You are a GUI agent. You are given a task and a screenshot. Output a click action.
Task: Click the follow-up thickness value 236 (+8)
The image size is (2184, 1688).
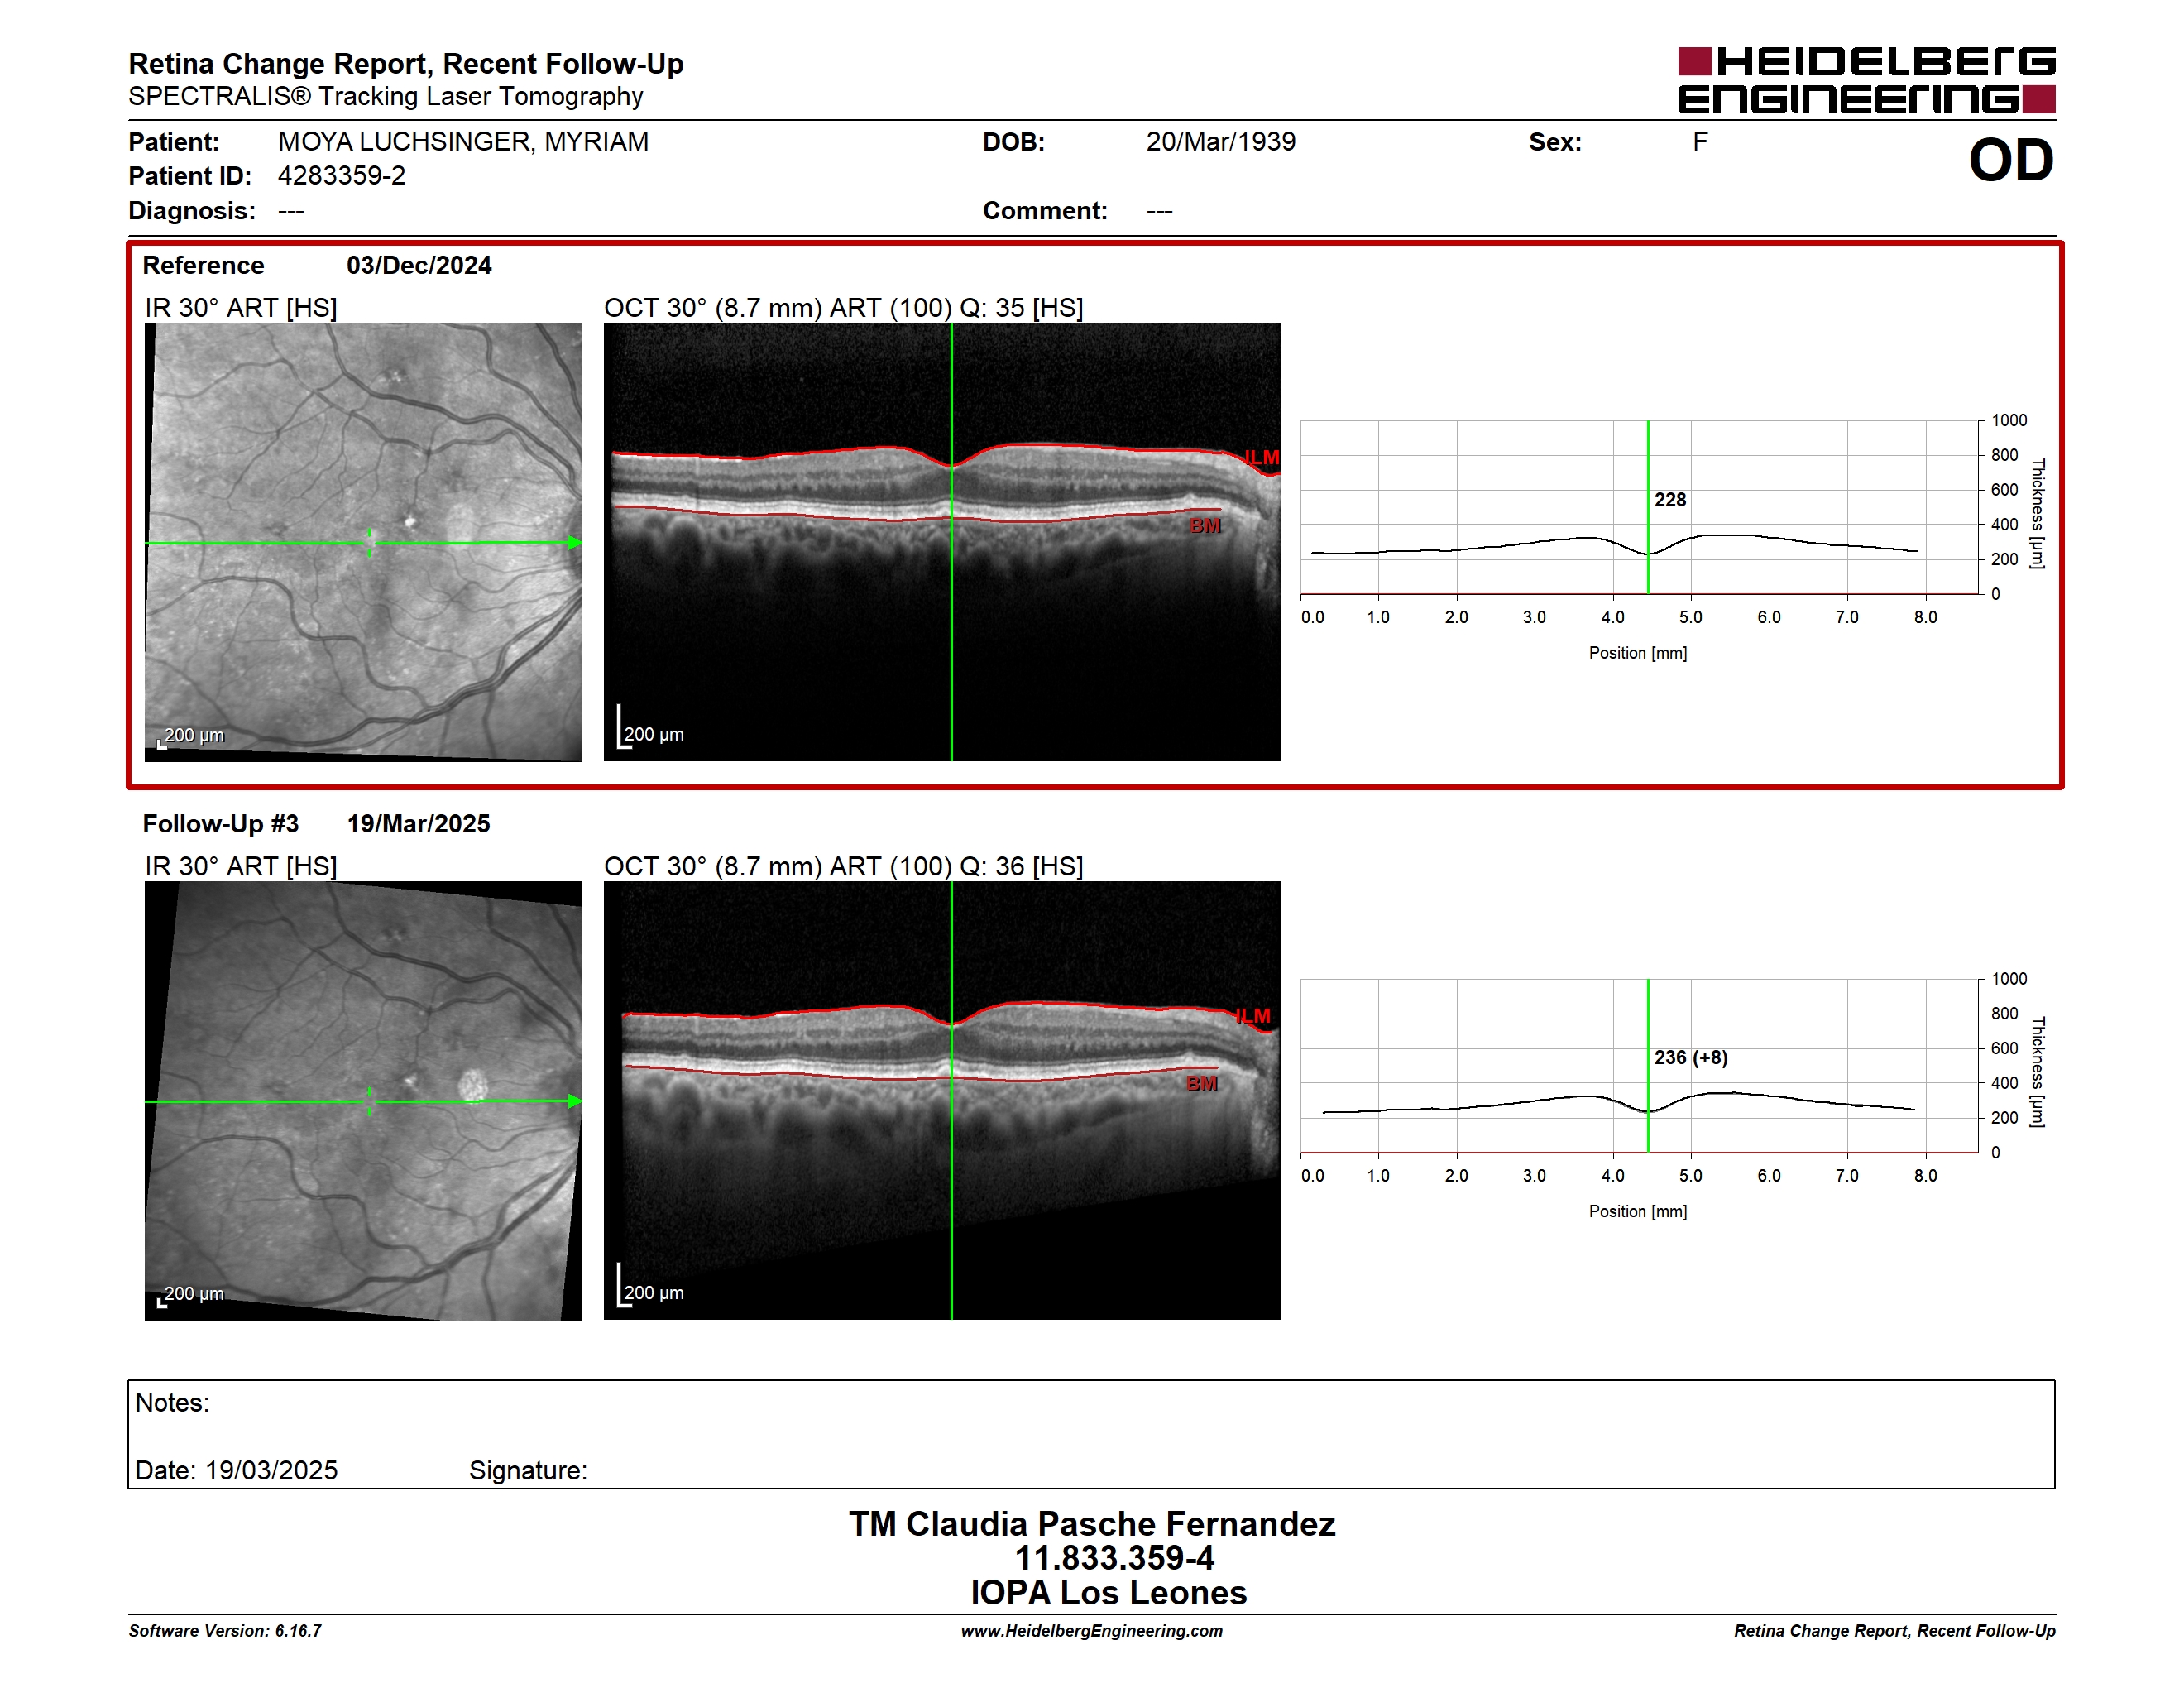point(1691,1058)
